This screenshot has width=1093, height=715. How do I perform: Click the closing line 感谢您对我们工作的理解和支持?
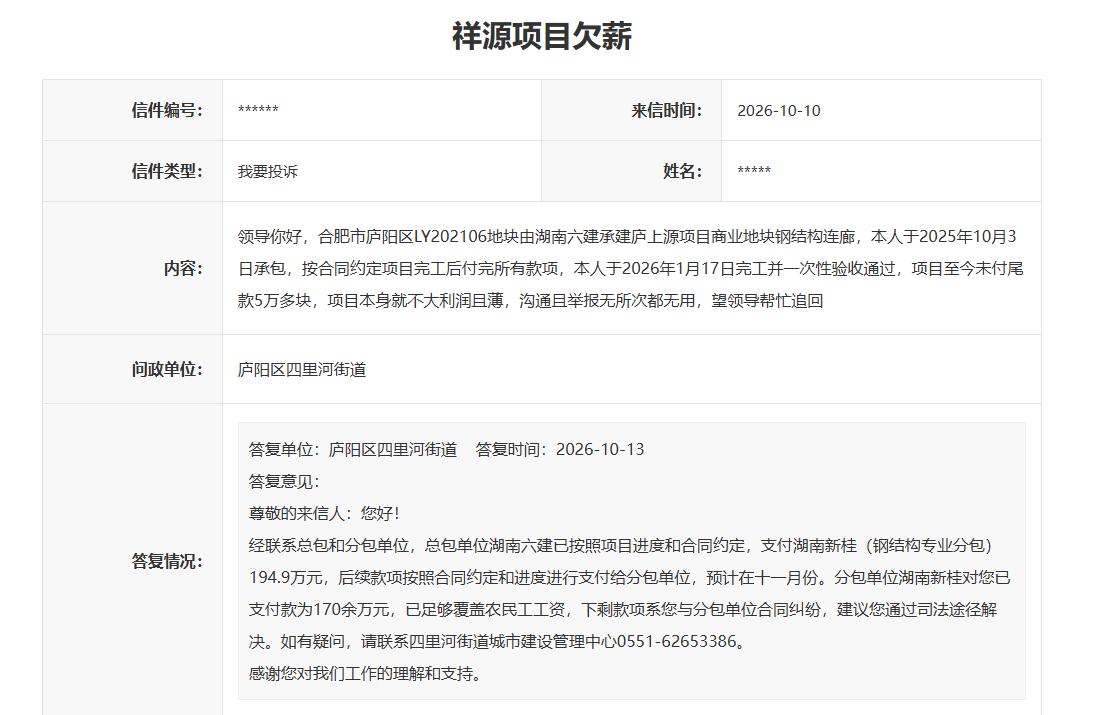pyautogui.click(x=365, y=674)
